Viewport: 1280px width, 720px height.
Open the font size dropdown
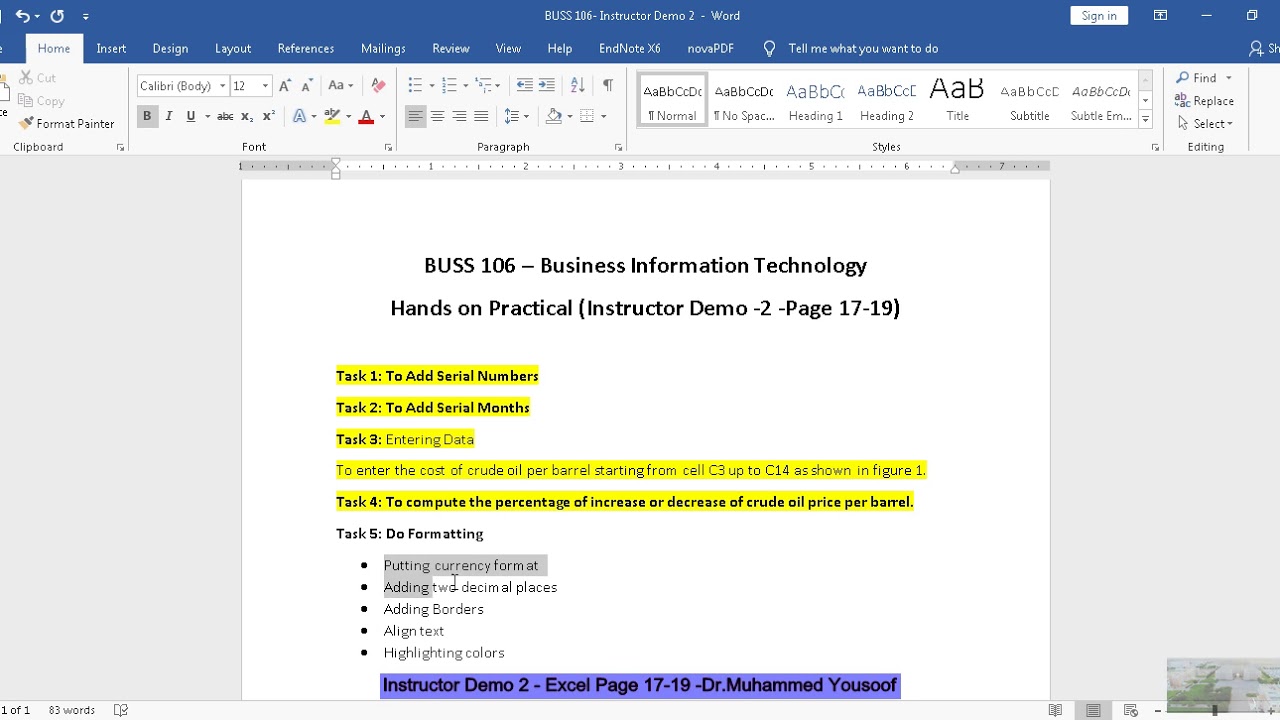265,86
